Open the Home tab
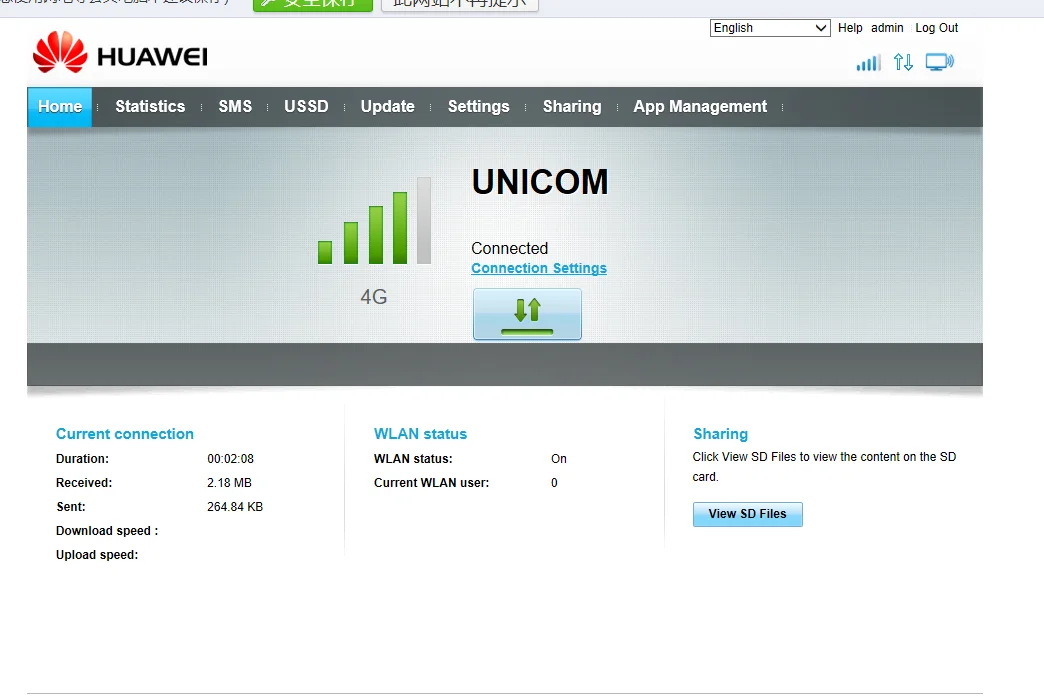This screenshot has width=1044, height=698. click(60, 107)
